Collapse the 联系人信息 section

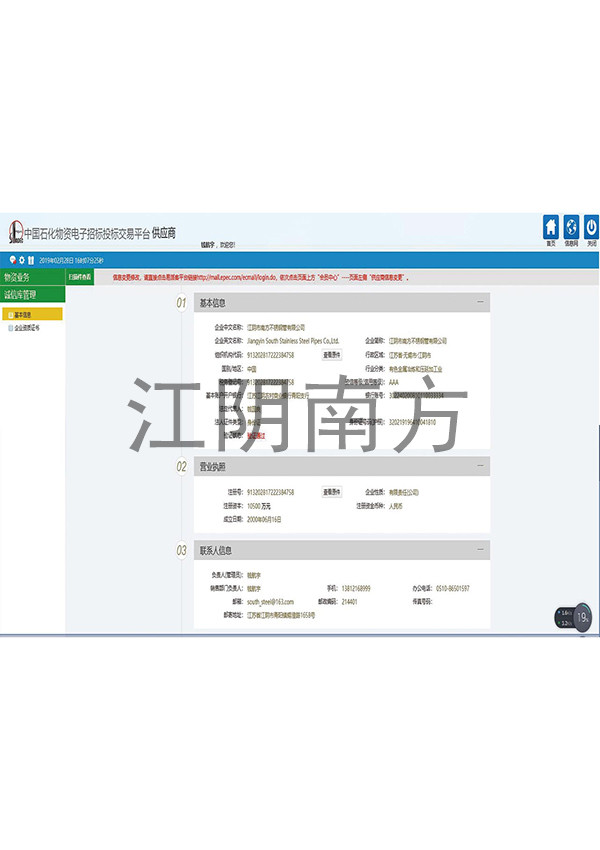[480, 550]
